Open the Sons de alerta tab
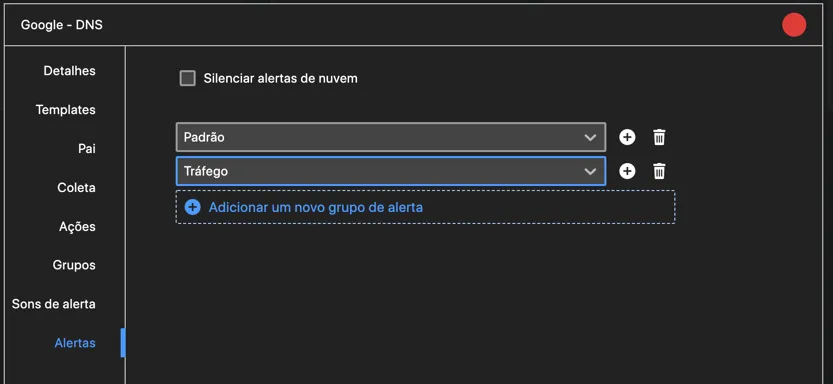Image resolution: width=833 pixels, height=384 pixels. click(x=54, y=304)
